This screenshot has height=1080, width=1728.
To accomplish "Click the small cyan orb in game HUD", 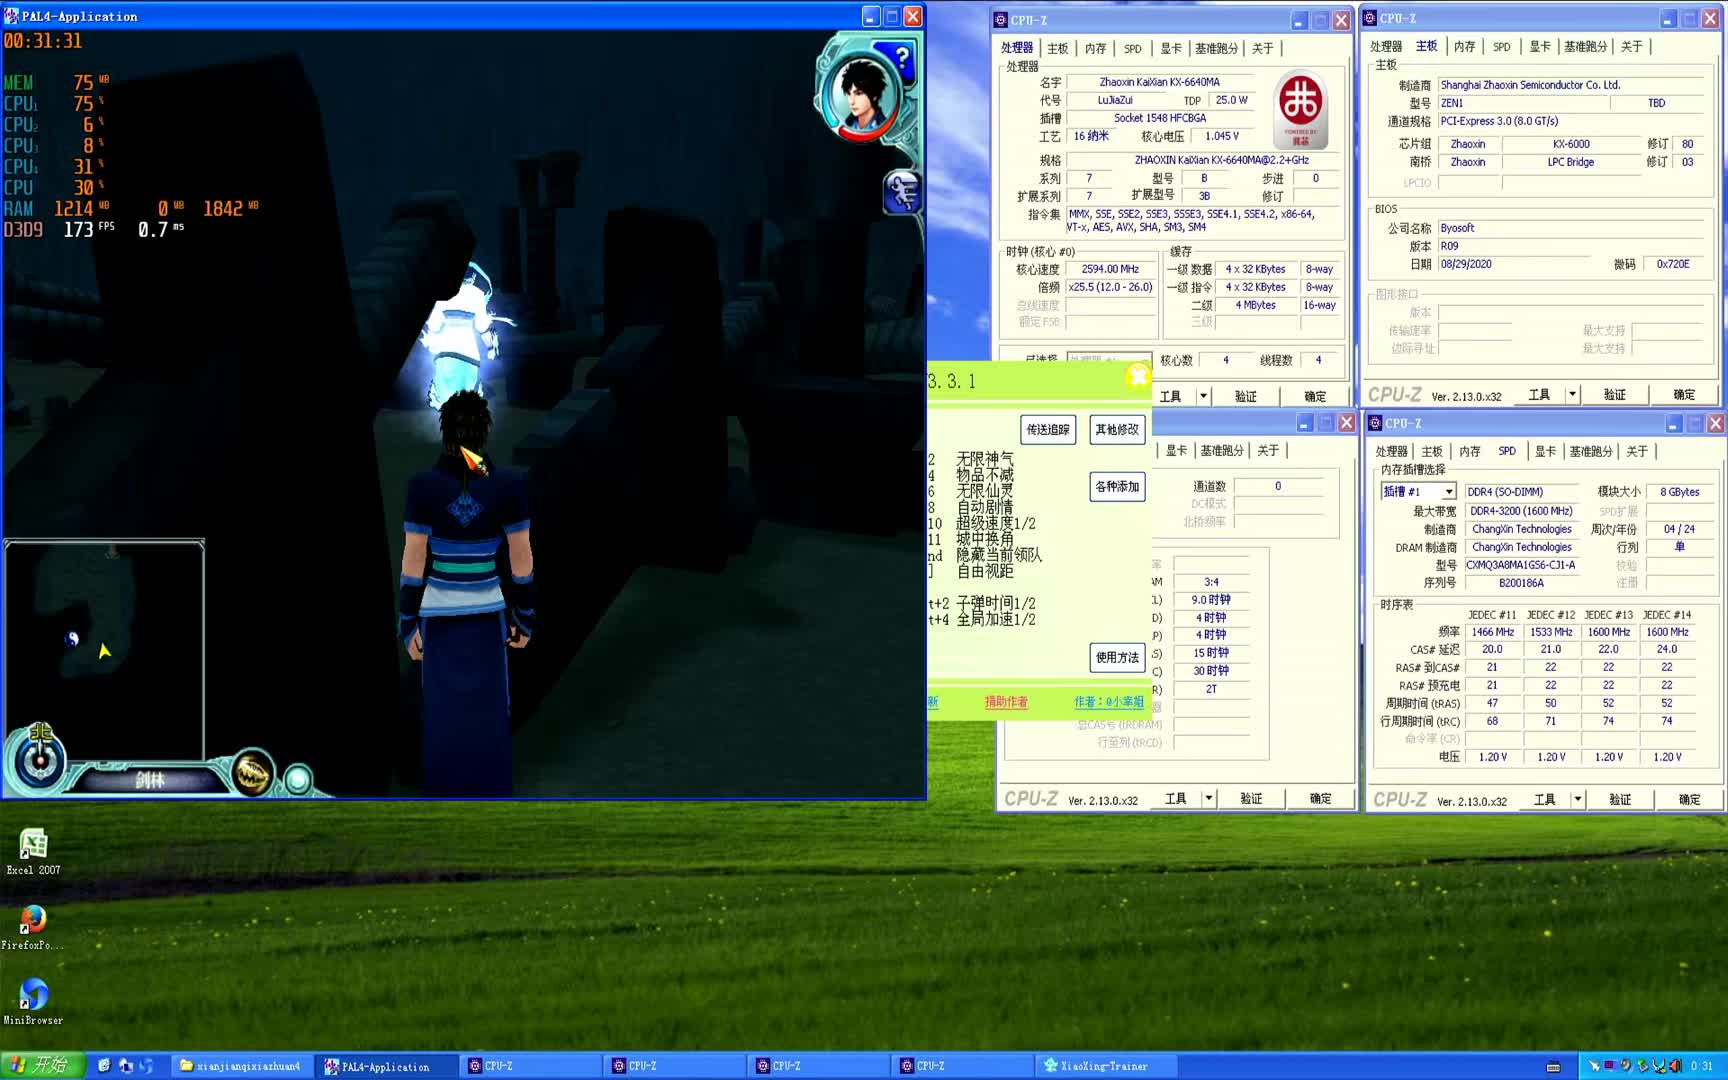I will click(x=298, y=779).
